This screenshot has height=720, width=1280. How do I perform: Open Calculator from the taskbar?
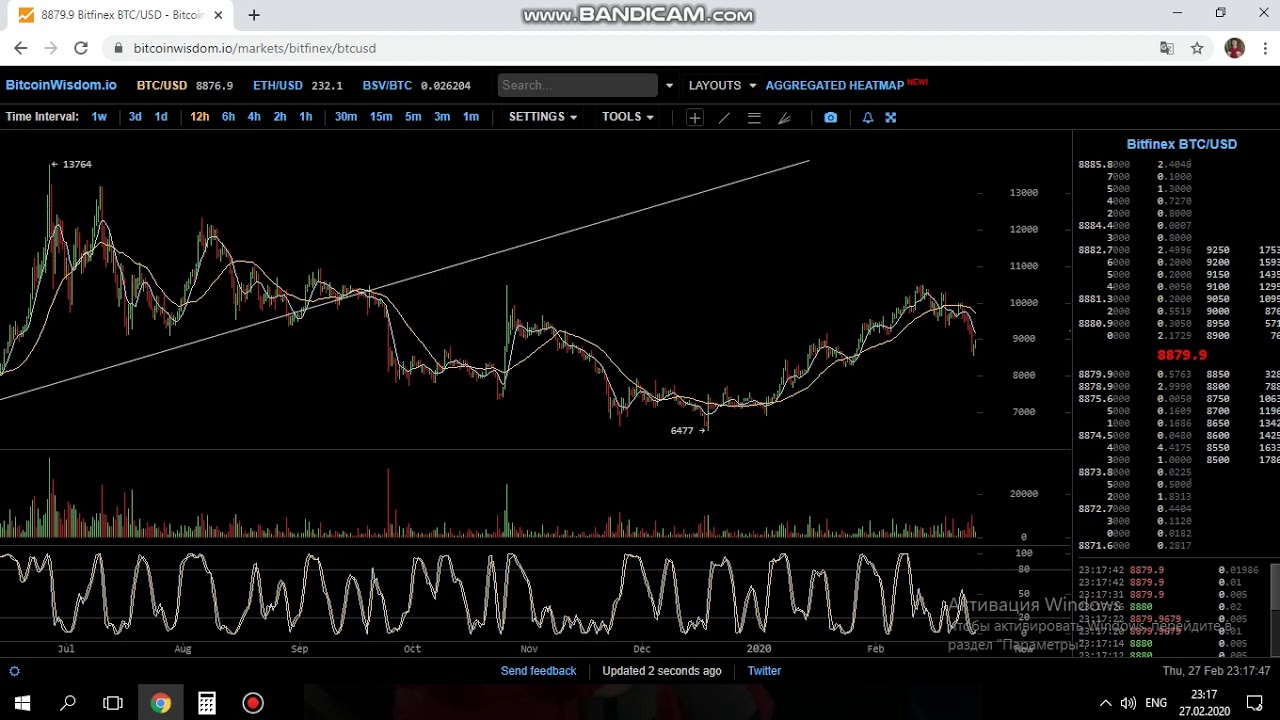(x=206, y=703)
